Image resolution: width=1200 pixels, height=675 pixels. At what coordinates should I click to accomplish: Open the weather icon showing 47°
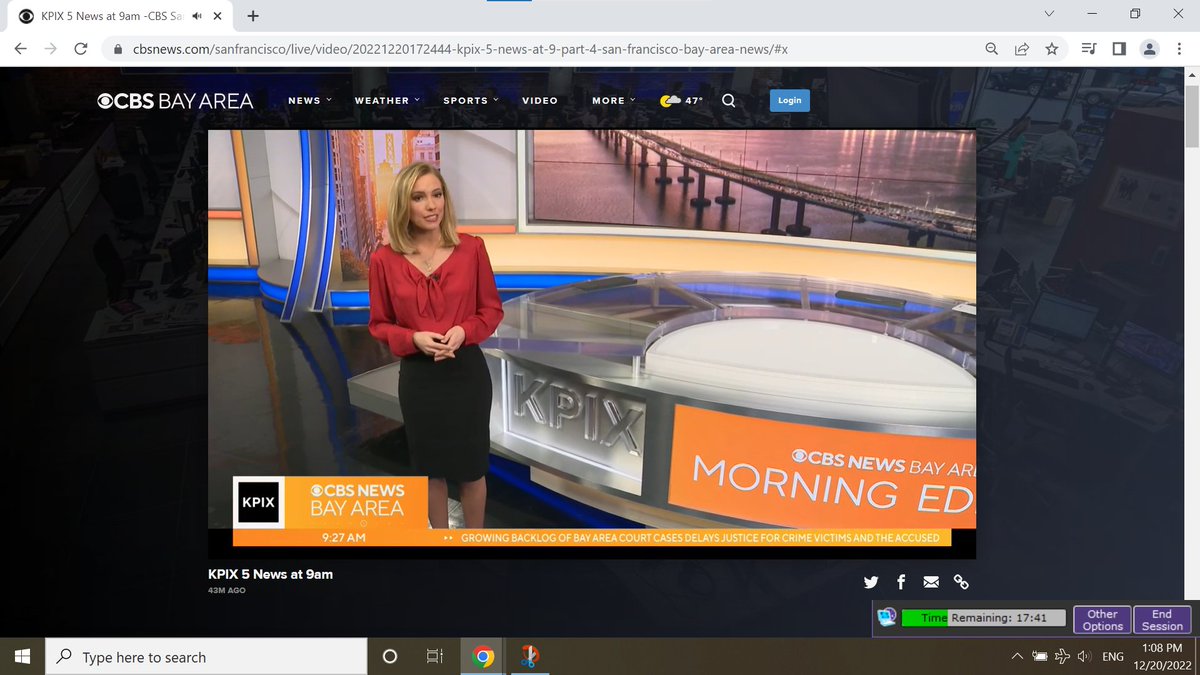(x=682, y=100)
